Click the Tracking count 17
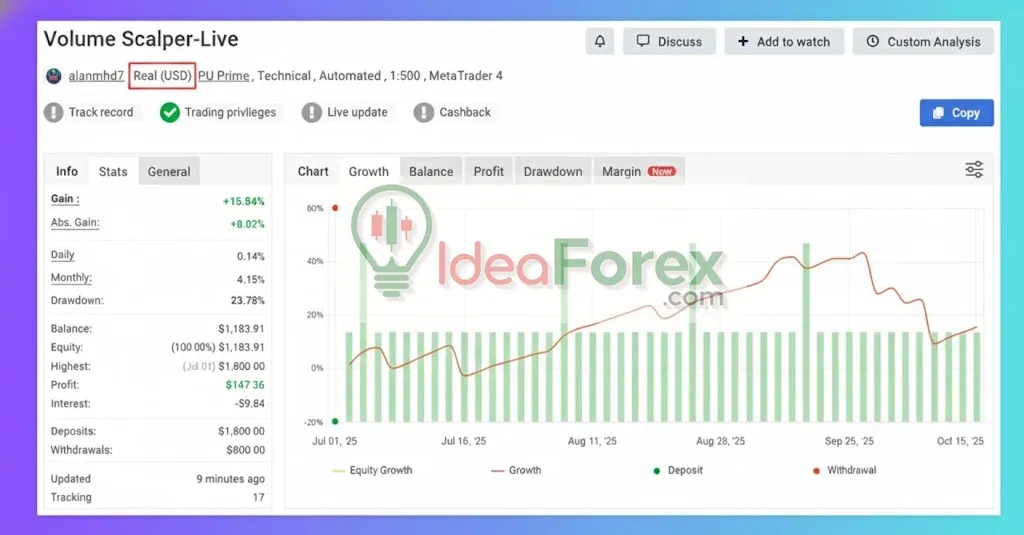The width and height of the screenshot is (1024, 535). coord(259,497)
